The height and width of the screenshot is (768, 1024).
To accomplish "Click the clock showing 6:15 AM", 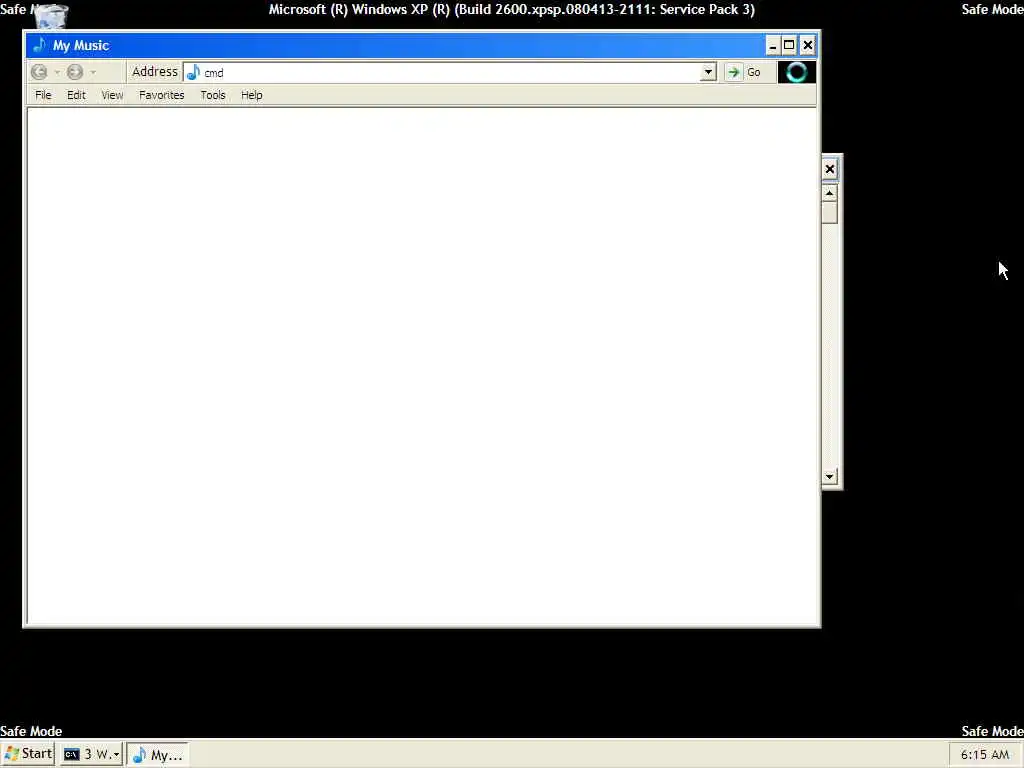I will pos(985,755).
